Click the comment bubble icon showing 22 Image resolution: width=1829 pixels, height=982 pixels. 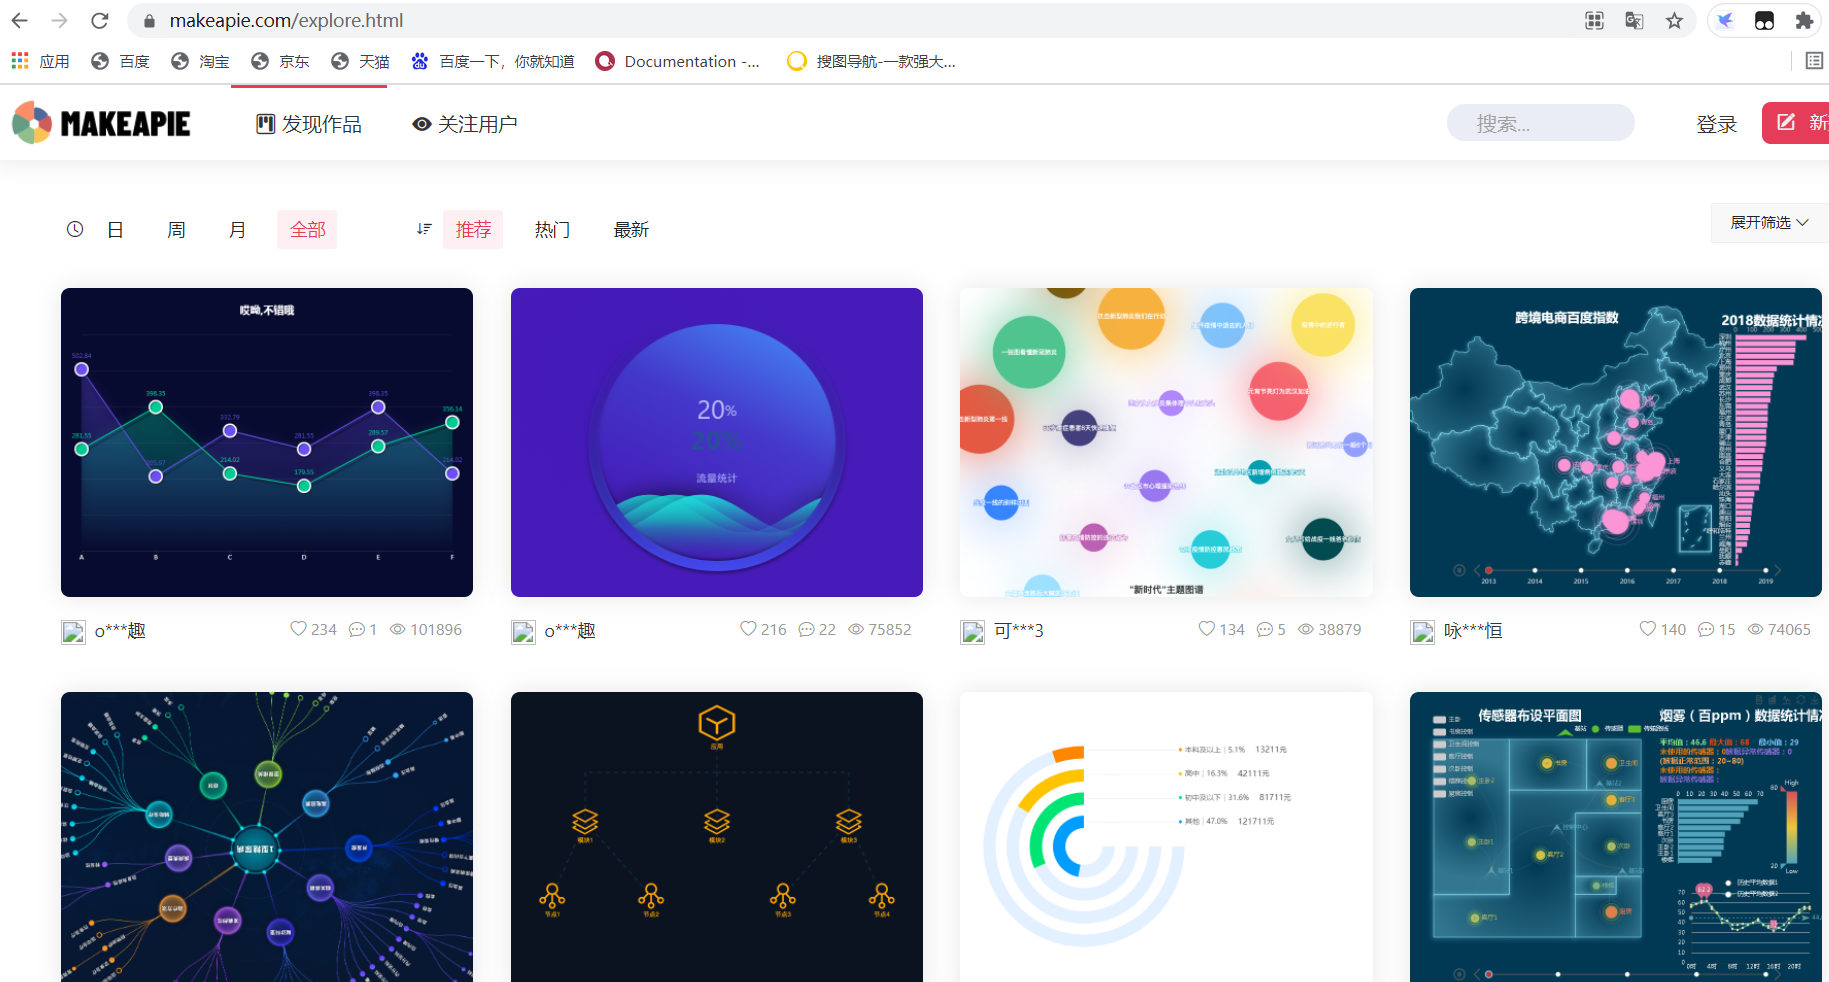point(808,629)
